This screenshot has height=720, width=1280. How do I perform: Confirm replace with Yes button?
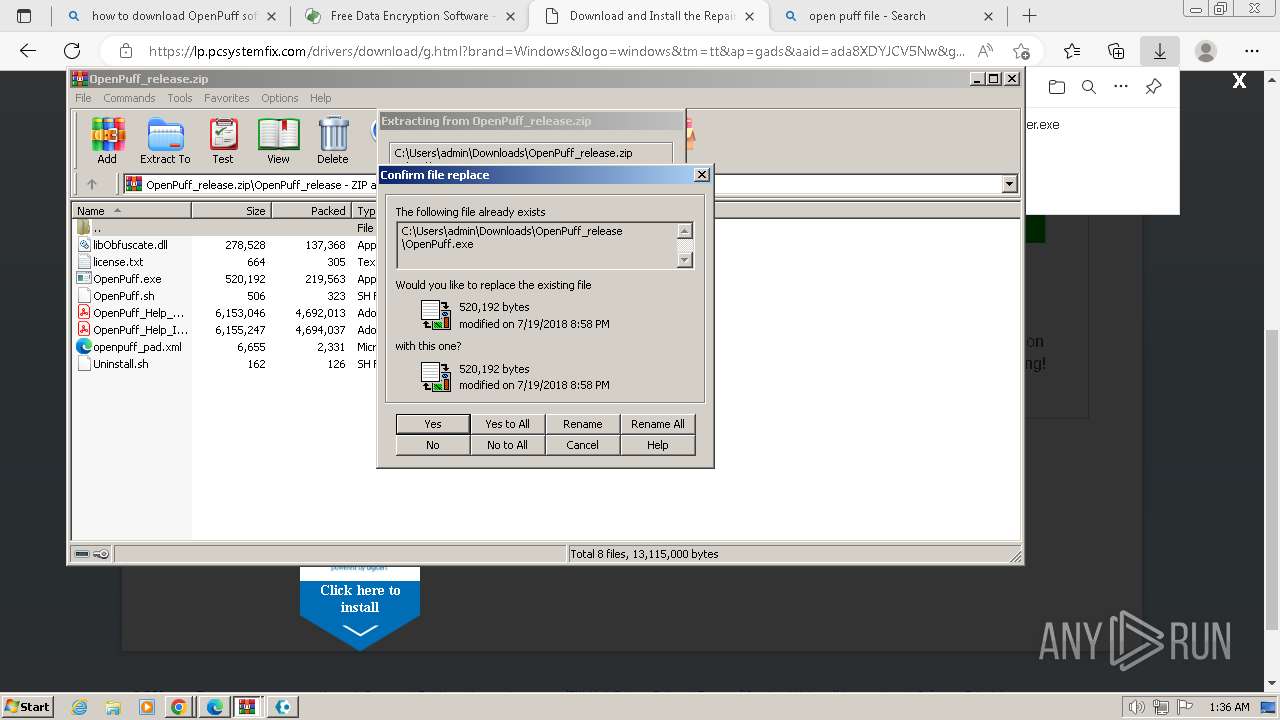[433, 424]
